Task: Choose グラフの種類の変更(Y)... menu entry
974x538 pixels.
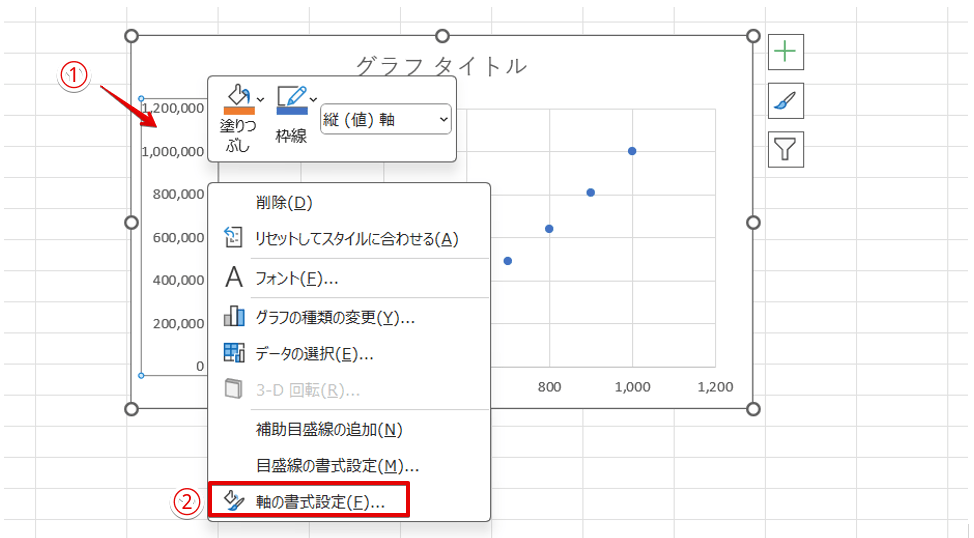Action: pyautogui.click(x=349, y=317)
